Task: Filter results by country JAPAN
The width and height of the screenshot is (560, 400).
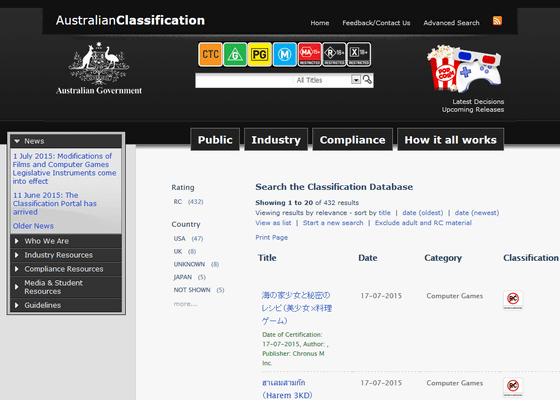Action: [x=190, y=277]
